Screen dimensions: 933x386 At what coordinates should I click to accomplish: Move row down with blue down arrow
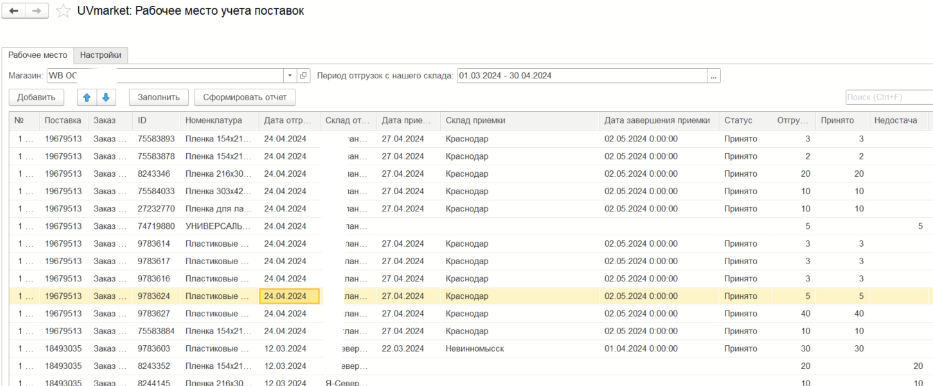pos(105,97)
